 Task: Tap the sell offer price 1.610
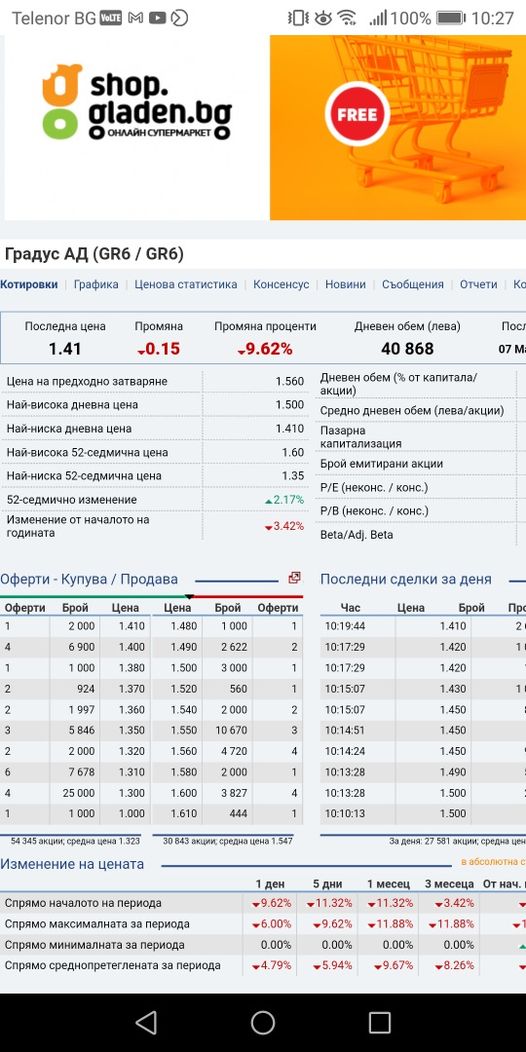click(185, 814)
